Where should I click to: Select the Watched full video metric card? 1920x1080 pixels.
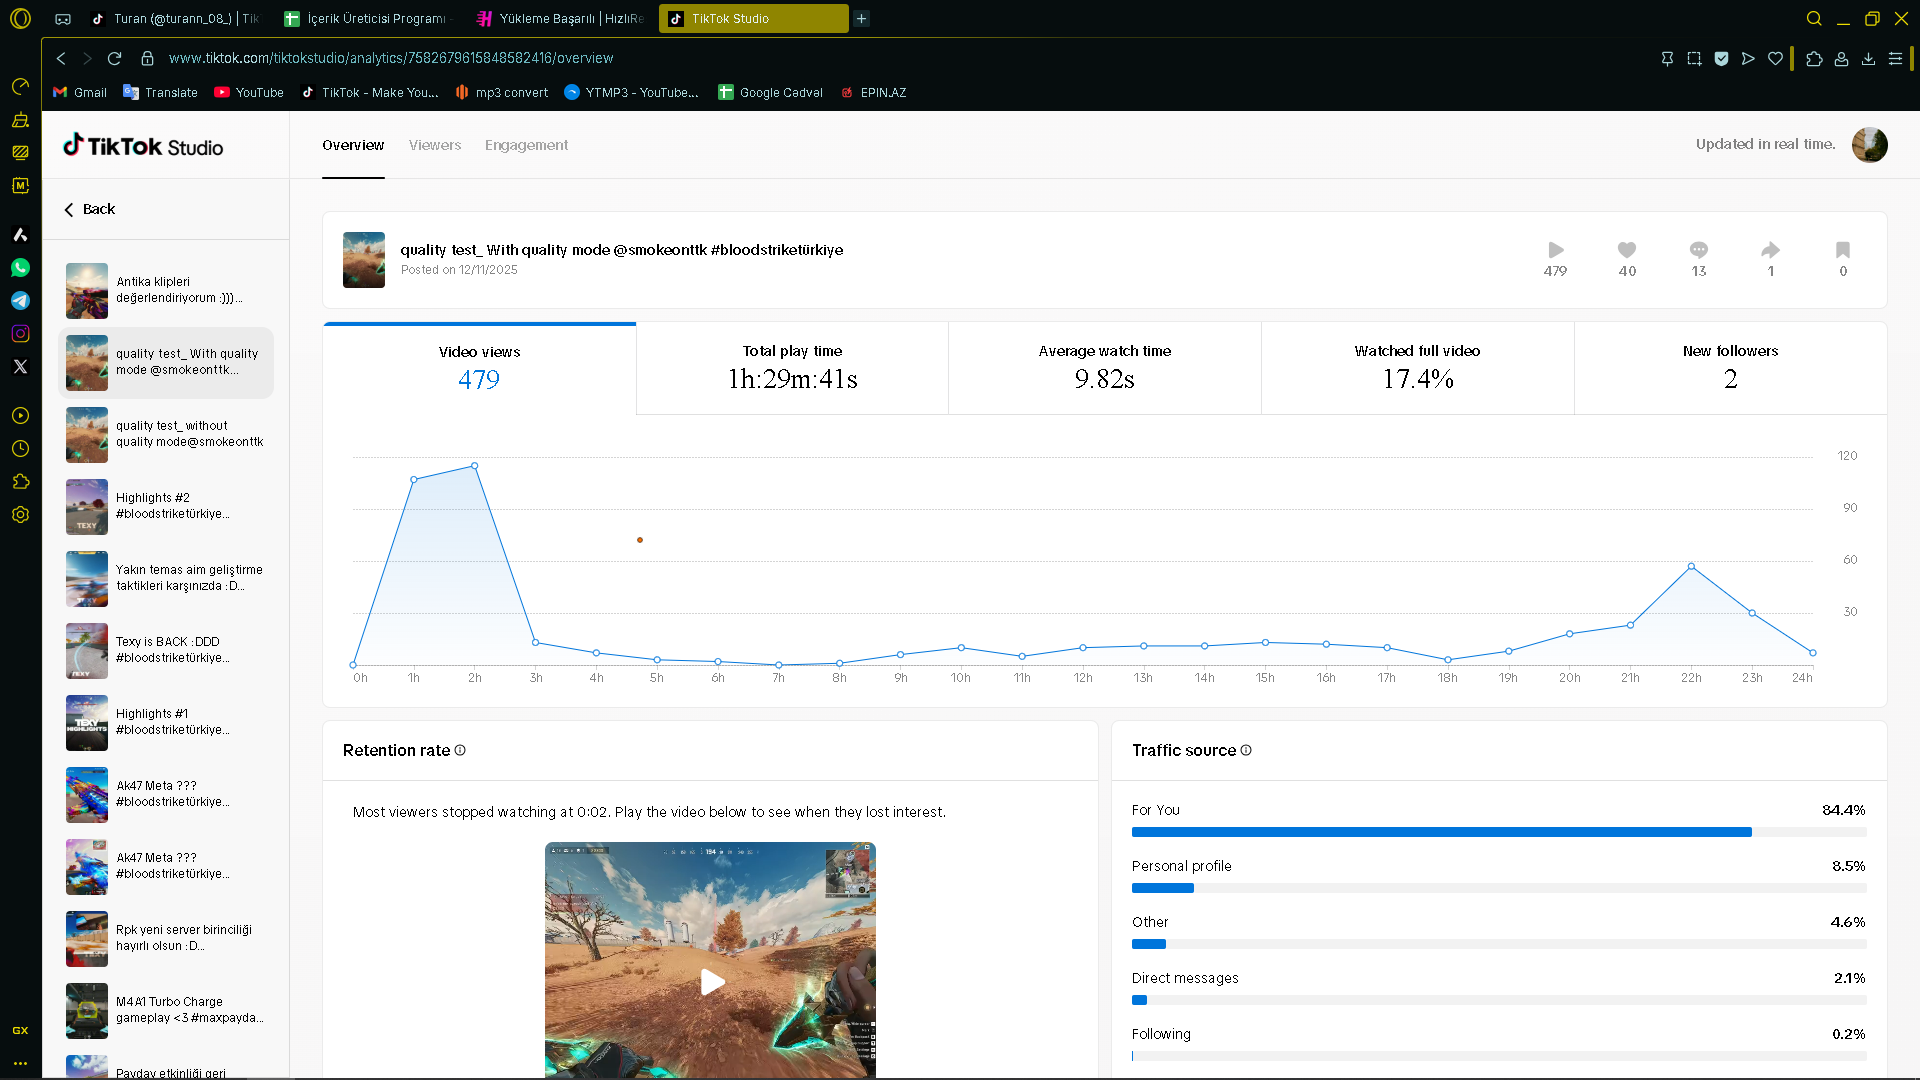pos(1418,368)
